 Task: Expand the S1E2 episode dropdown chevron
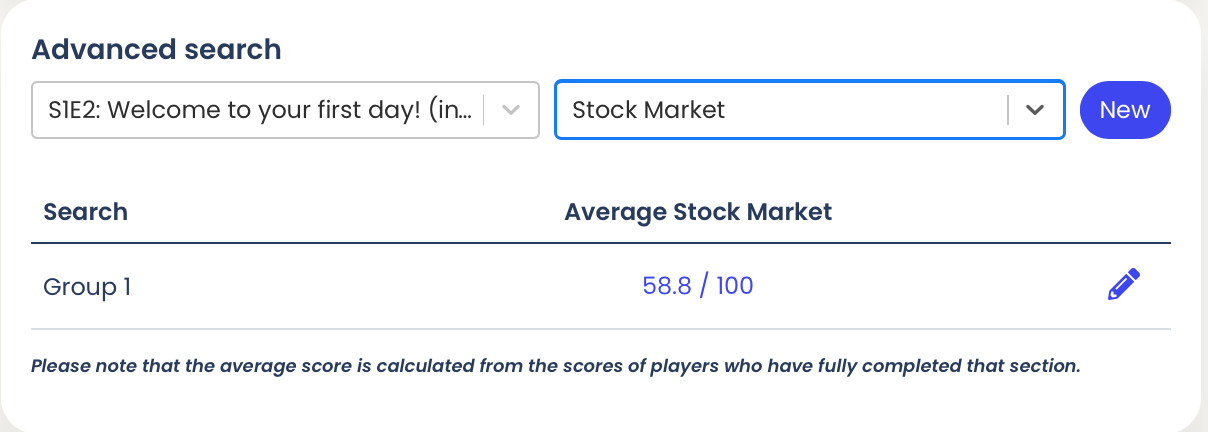coord(511,110)
